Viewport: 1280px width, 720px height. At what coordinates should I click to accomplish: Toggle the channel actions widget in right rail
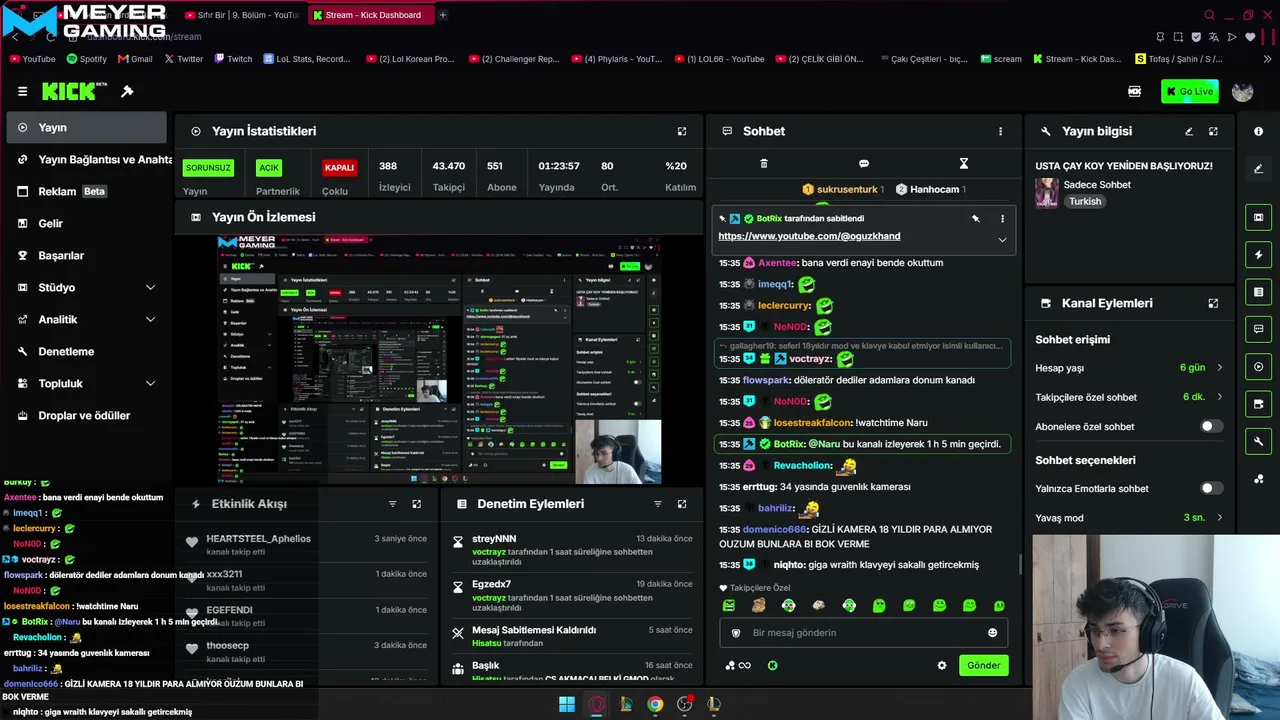1258,404
